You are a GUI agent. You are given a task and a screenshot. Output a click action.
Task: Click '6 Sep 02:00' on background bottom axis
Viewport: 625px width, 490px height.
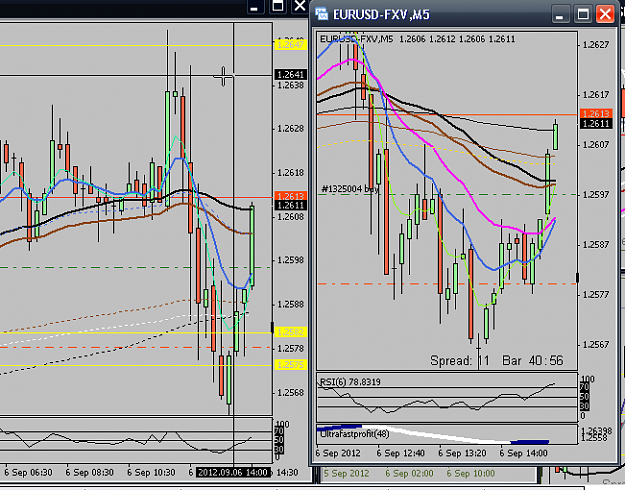[409, 474]
